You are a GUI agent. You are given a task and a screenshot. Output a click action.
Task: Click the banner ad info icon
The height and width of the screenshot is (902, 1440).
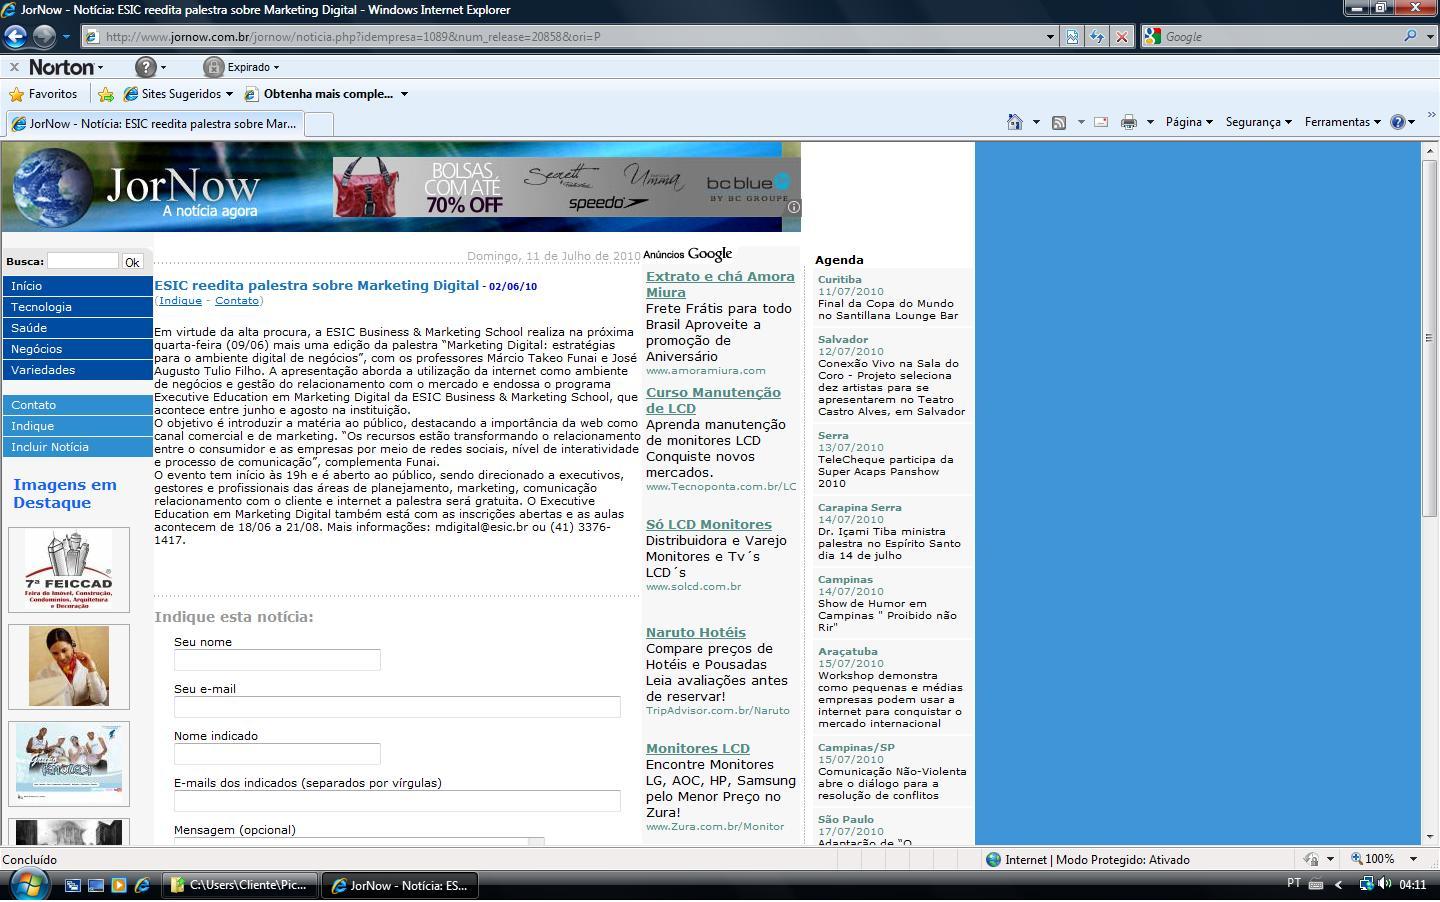[x=794, y=207]
